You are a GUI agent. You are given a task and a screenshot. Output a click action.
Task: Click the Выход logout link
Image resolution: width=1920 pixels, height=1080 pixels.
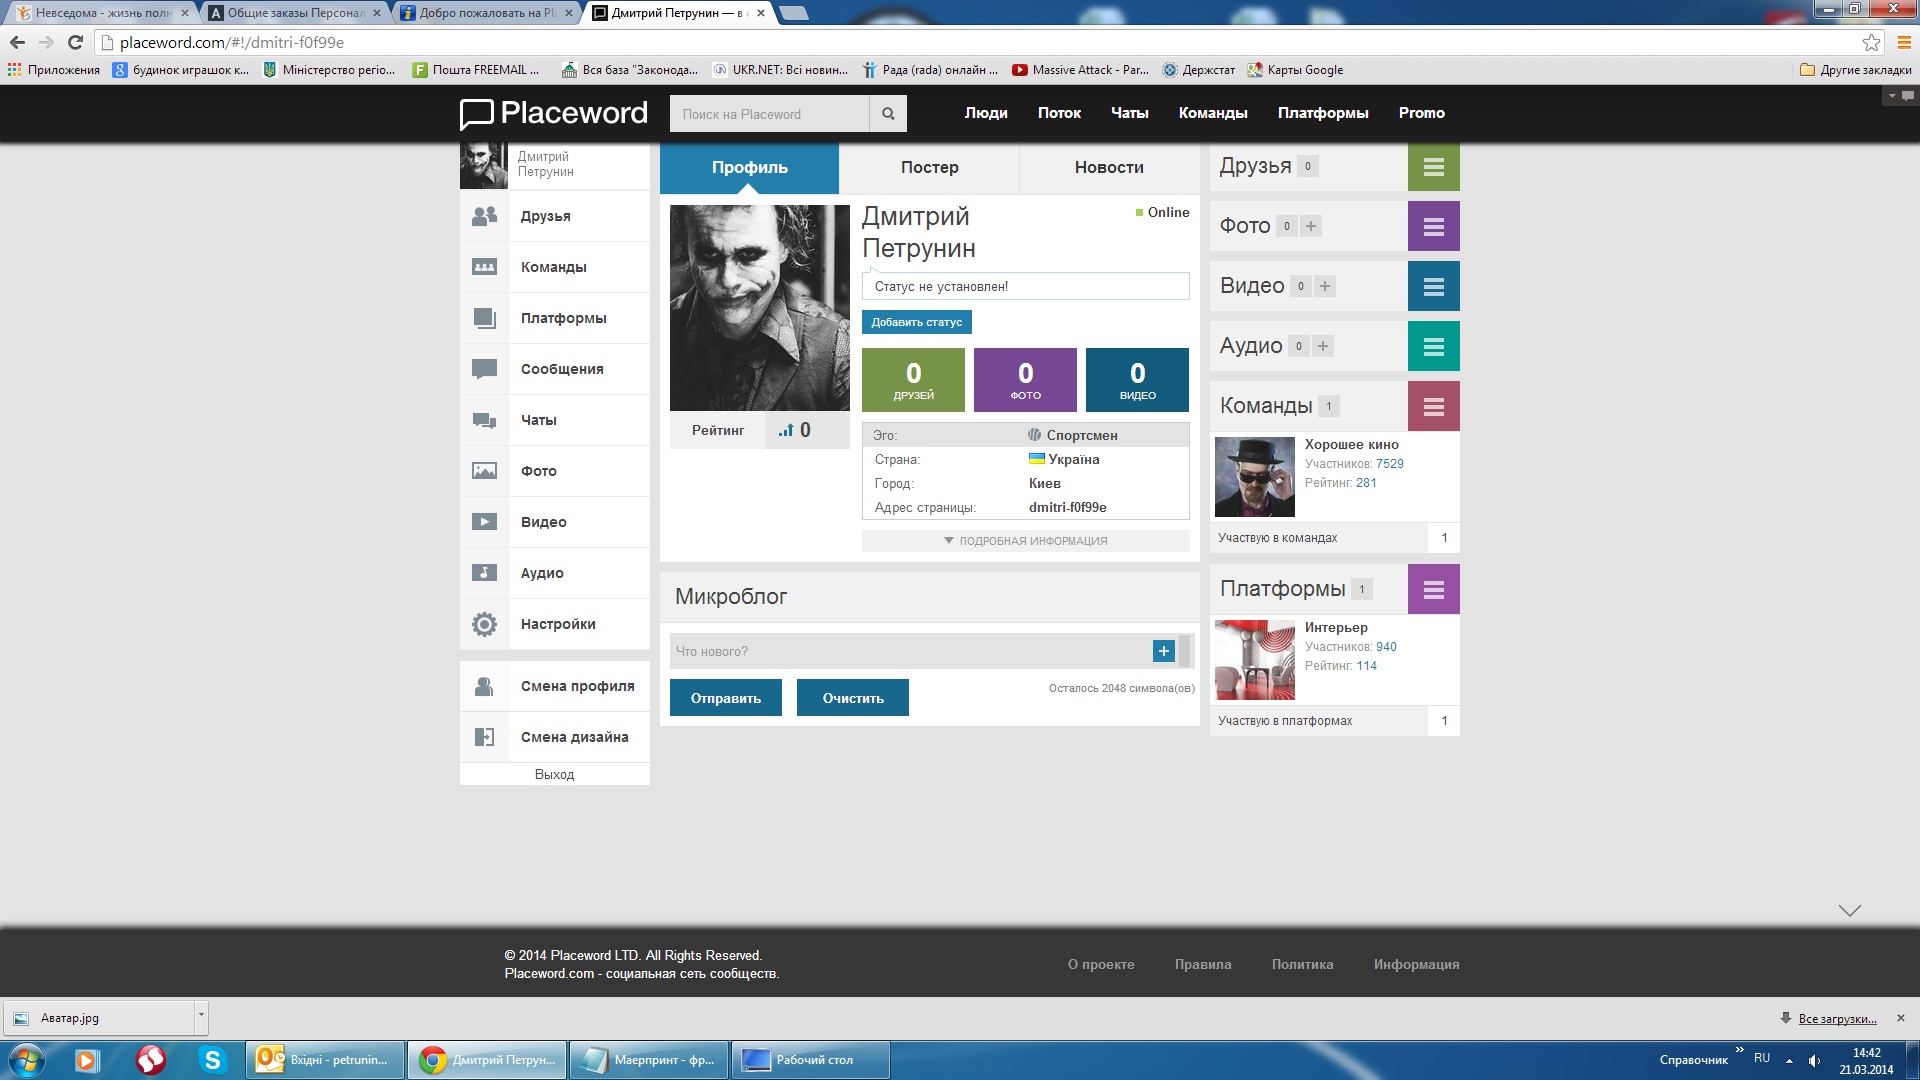(555, 774)
